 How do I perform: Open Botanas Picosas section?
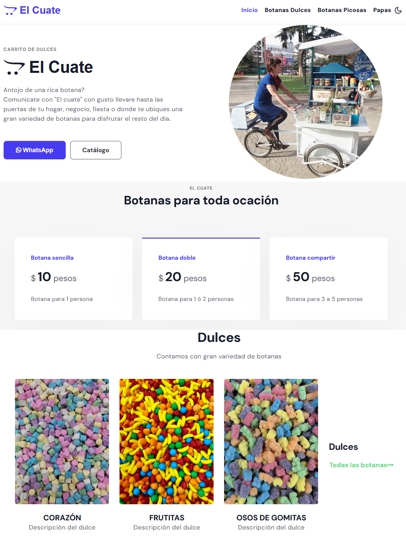point(341,10)
